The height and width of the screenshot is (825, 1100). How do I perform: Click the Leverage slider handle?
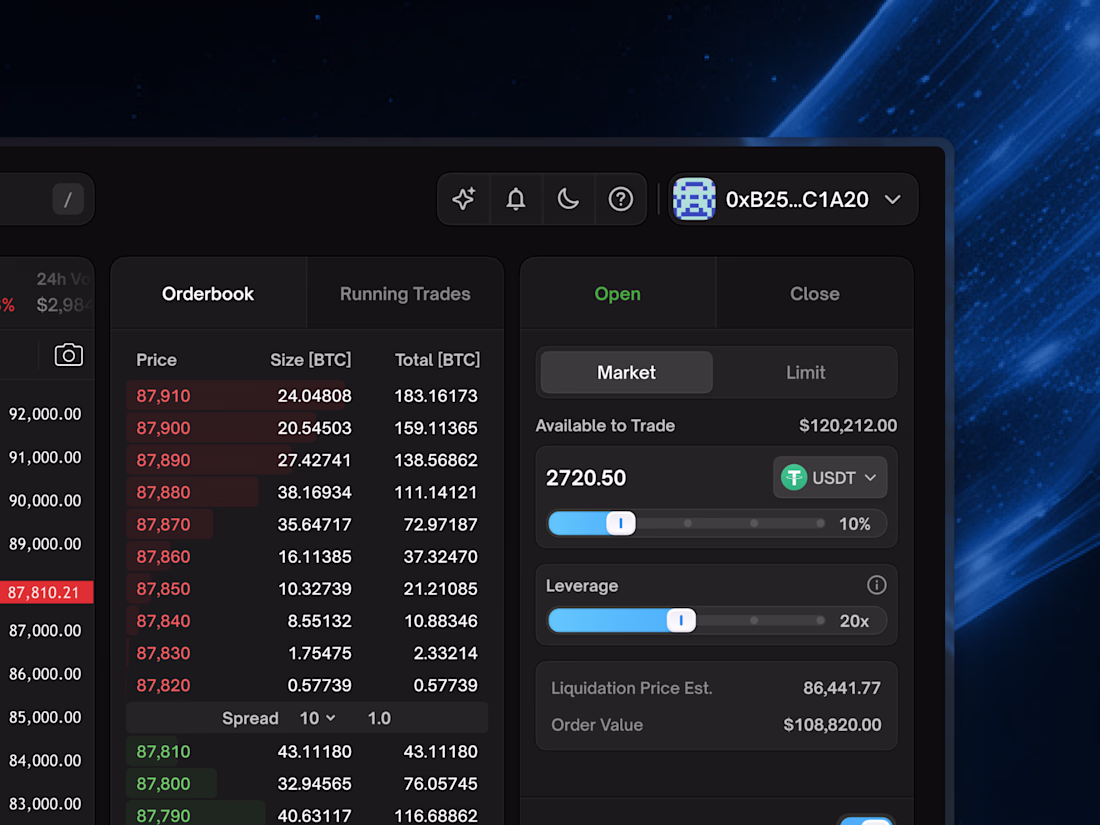[x=680, y=620]
